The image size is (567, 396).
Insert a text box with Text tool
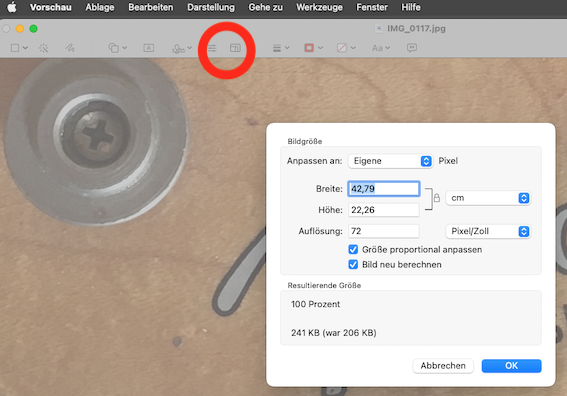coord(149,48)
